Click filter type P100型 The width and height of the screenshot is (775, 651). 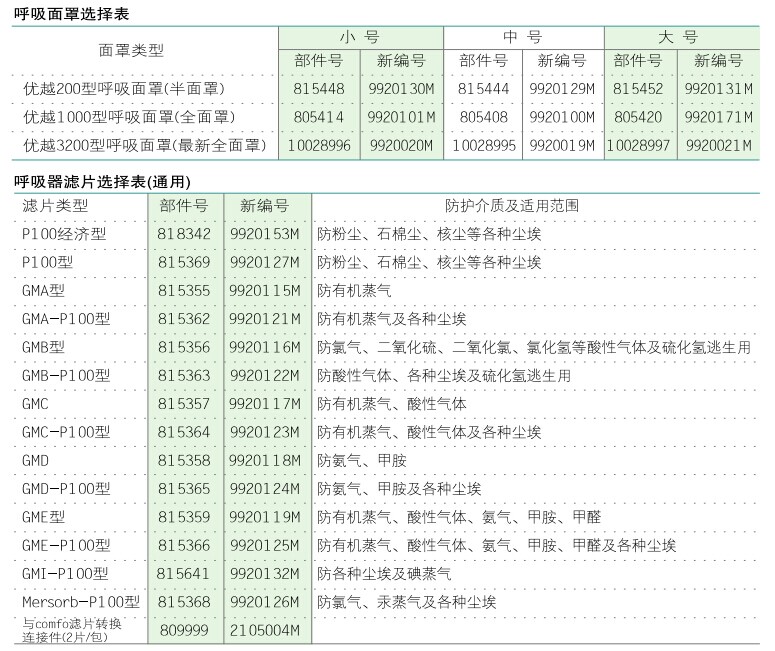click(x=47, y=262)
